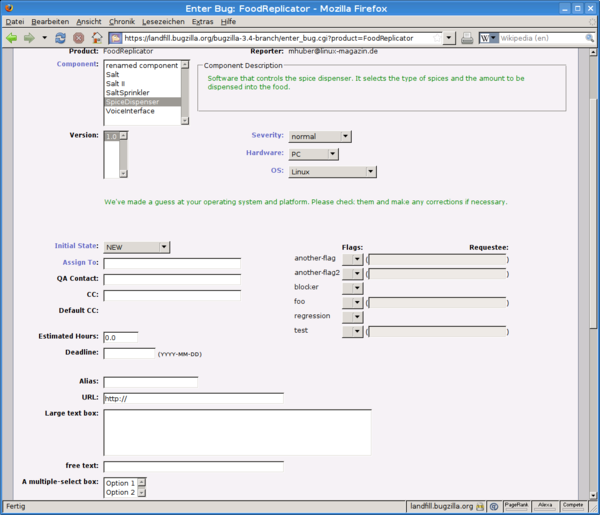Select 'Salt' in the component list
The image size is (600, 515).
(142, 75)
